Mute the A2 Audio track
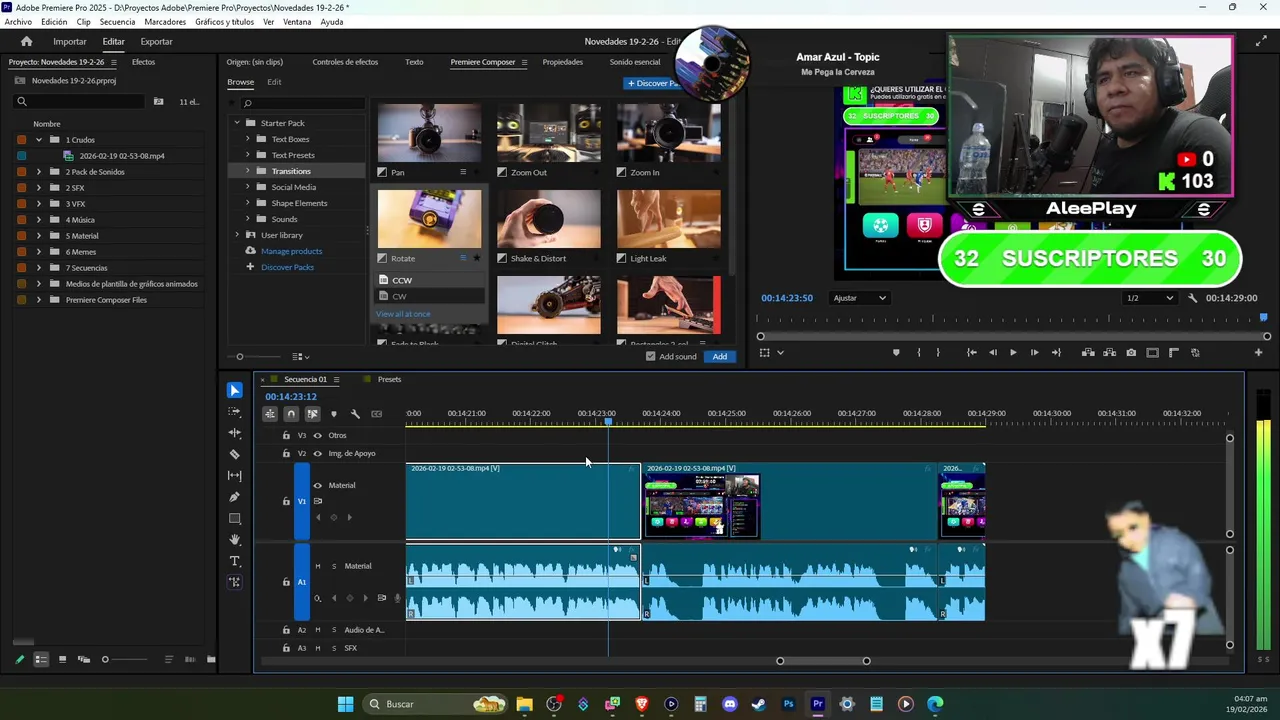This screenshot has width=1280, height=720. [318, 630]
